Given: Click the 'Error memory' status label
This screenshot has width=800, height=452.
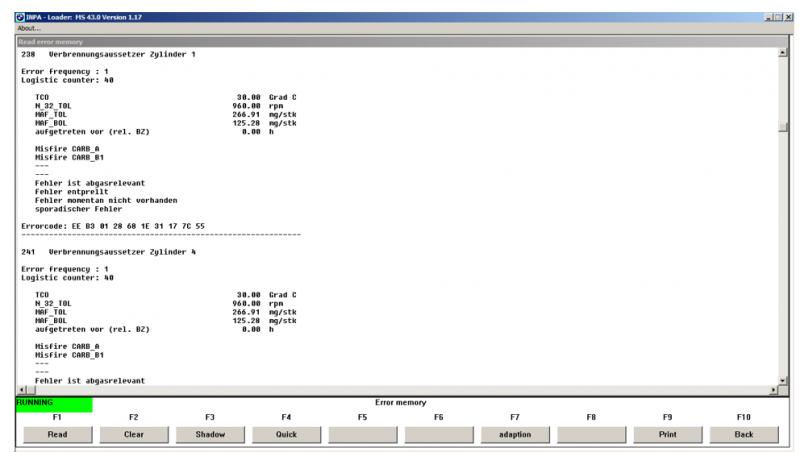Looking at the screenshot, I should click(x=401, y=403).
